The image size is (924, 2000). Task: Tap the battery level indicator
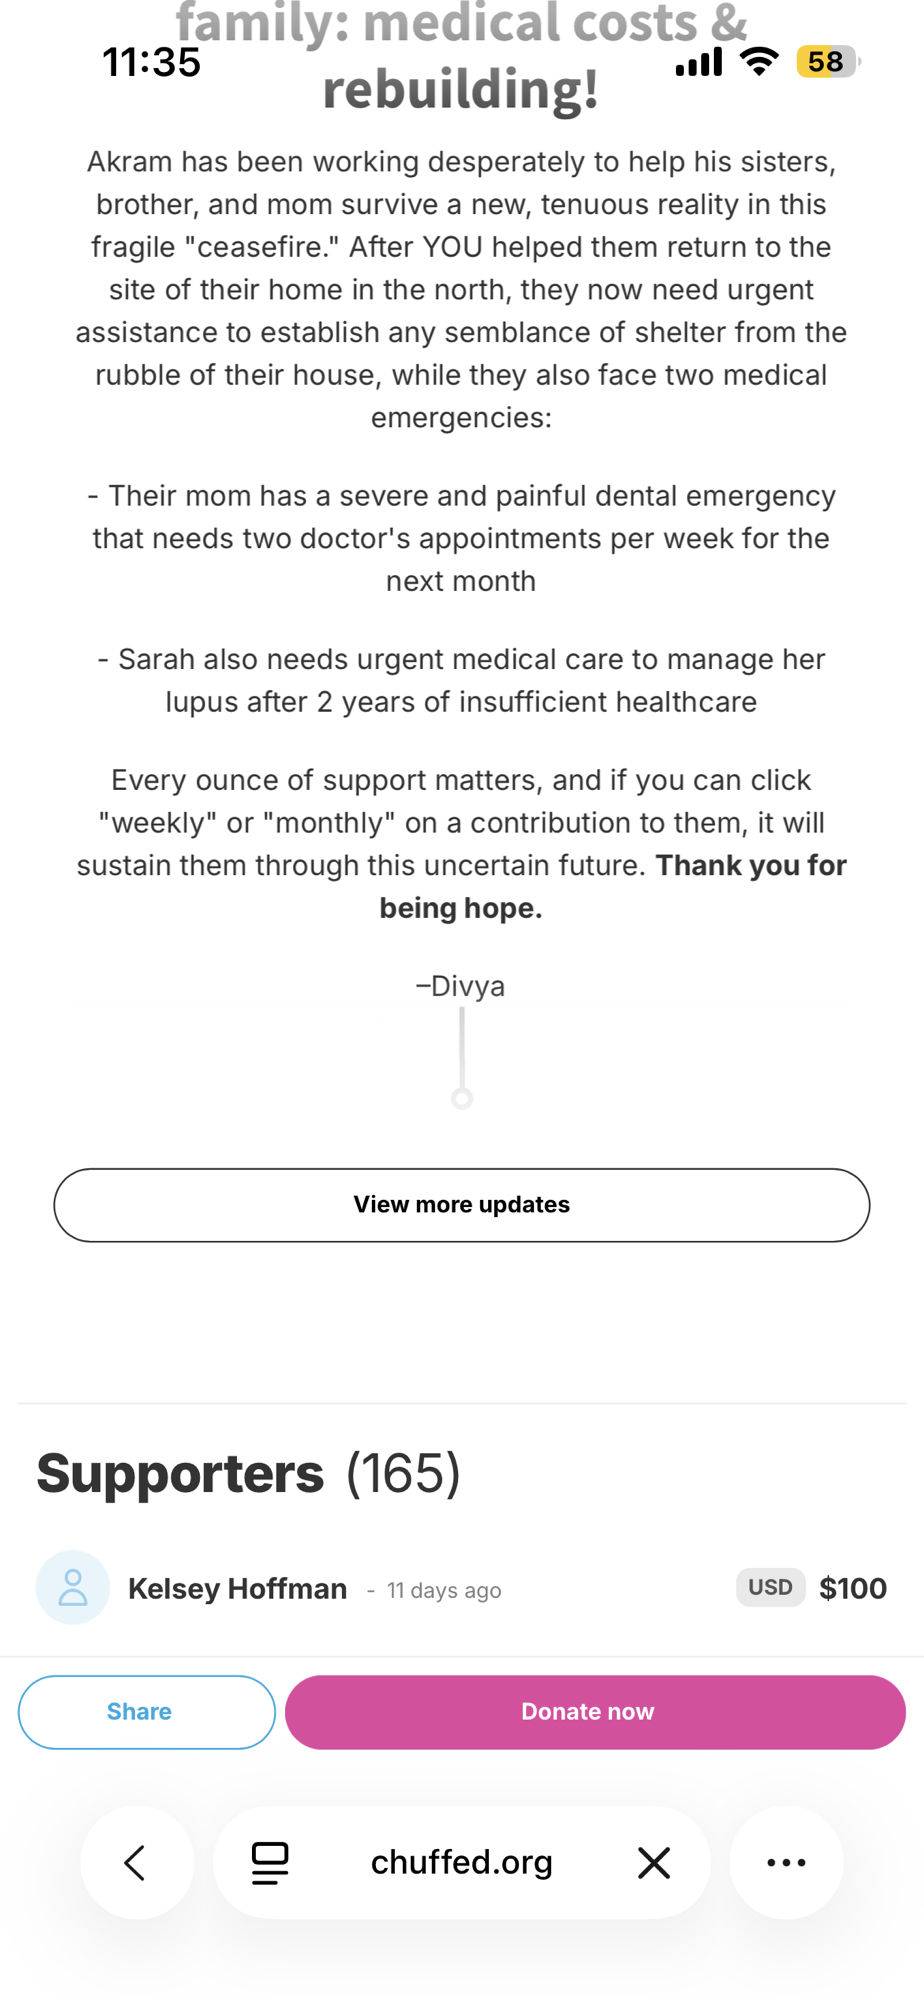point(826,62)
